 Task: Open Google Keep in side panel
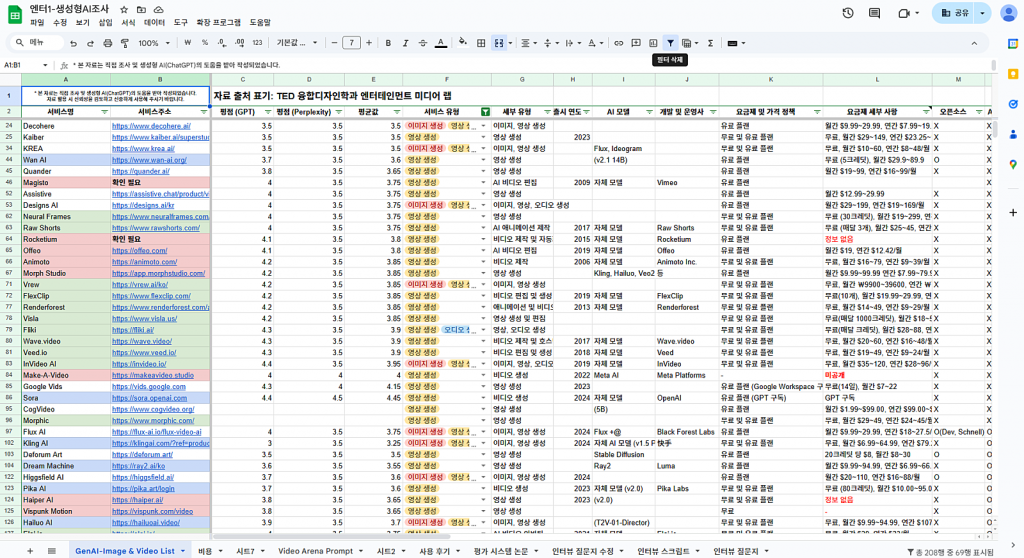1013,74
